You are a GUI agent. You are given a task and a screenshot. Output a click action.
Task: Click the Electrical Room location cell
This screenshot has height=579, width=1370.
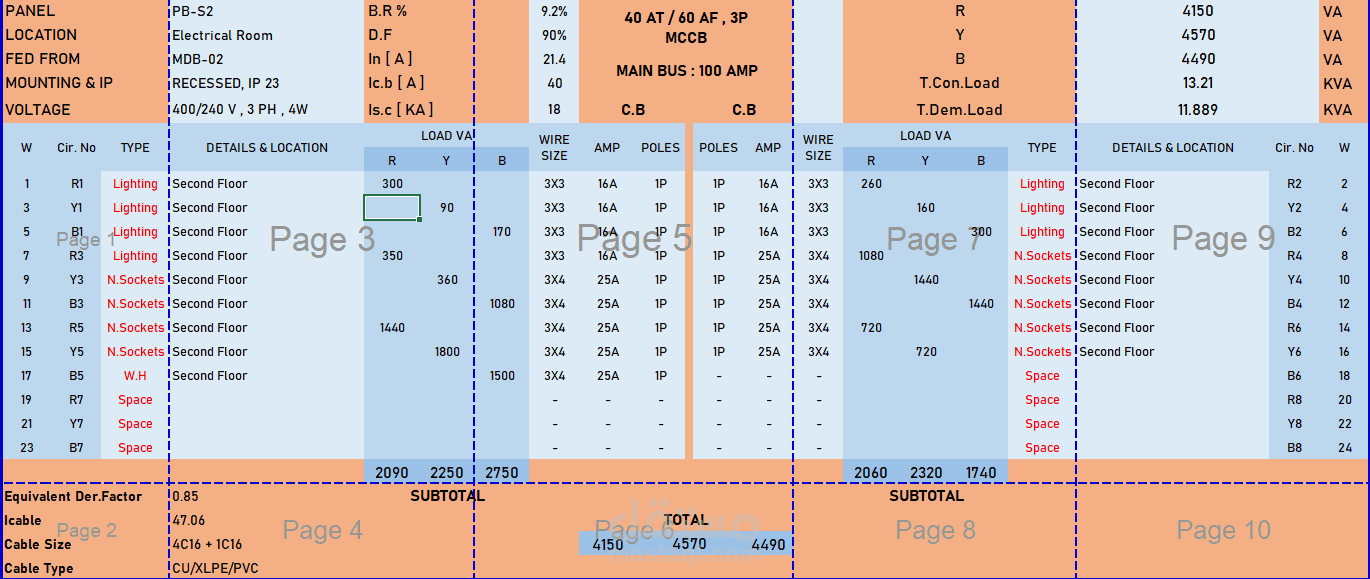(266, 35)
